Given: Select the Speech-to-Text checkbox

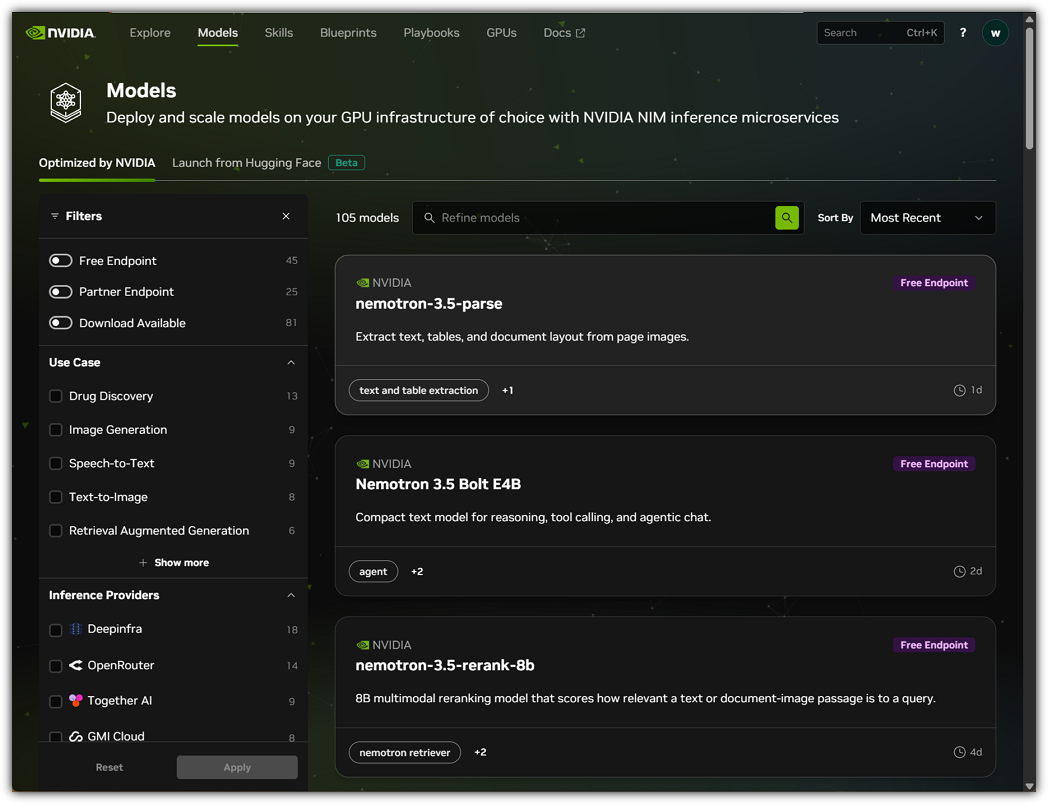Looking at the screenshot, I should tap(56, 463).
